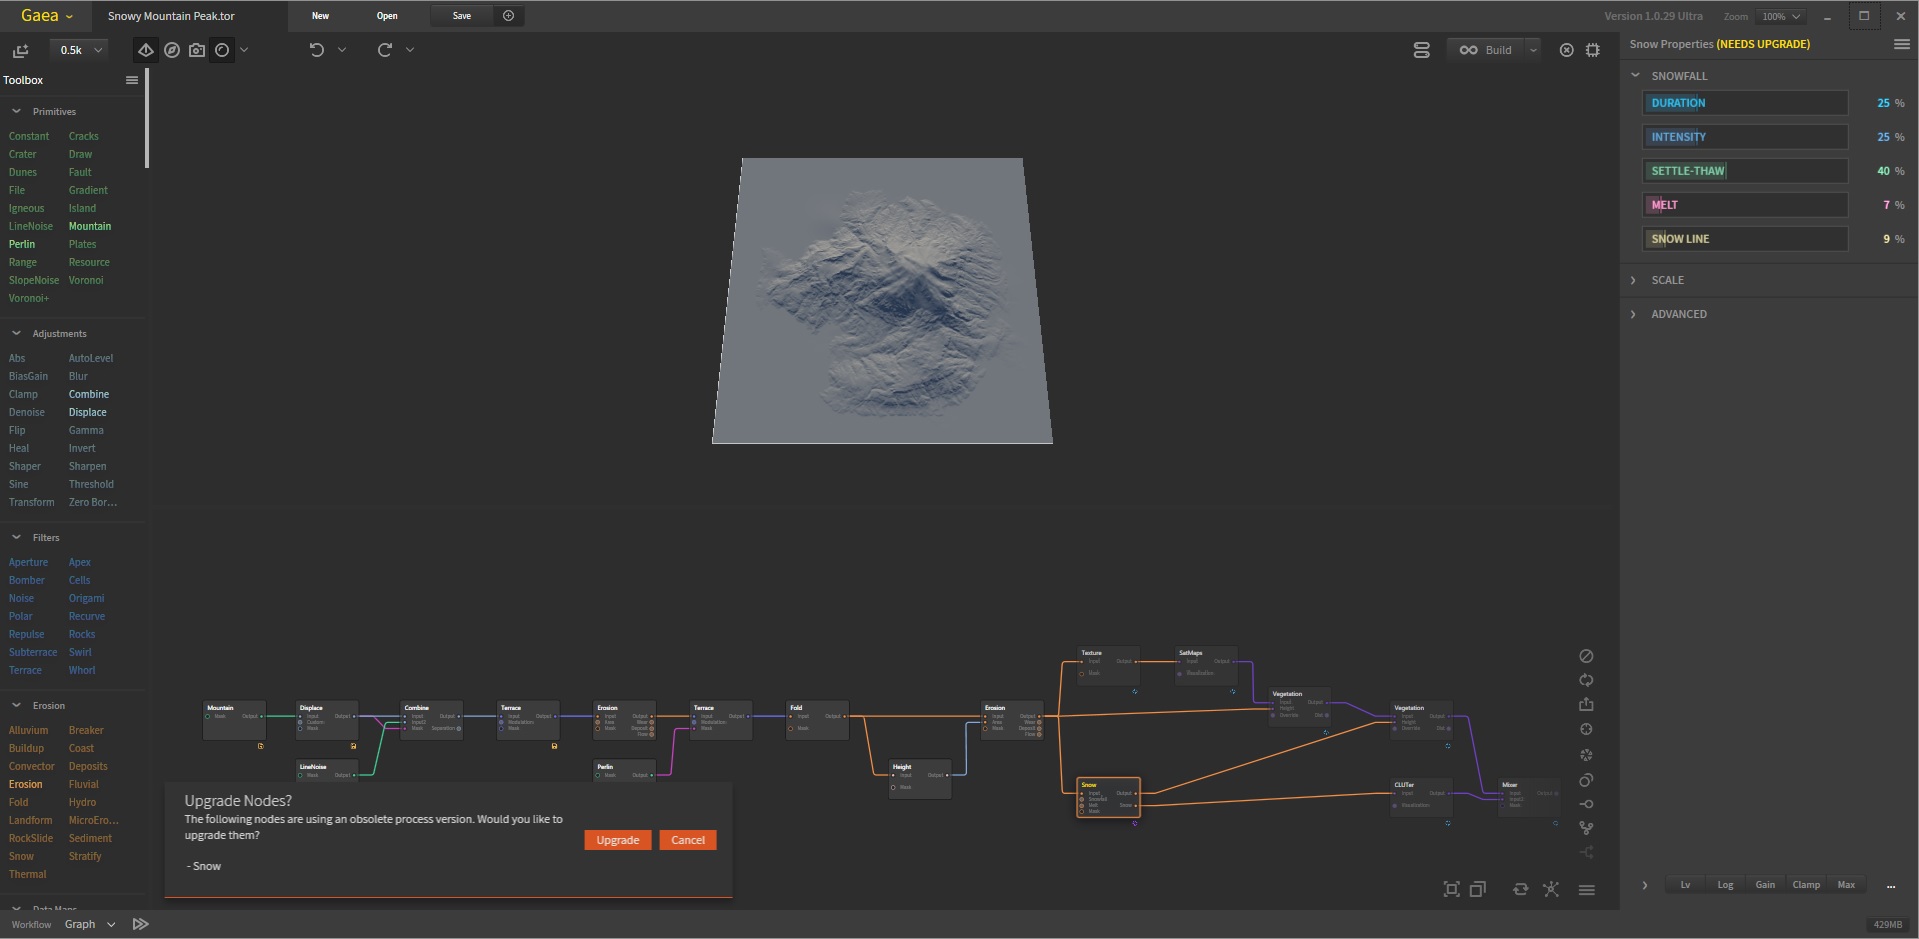Screen dimensions: 1919x939
Task: Click the Lv post-process button
Action: tap(1686, 885)
